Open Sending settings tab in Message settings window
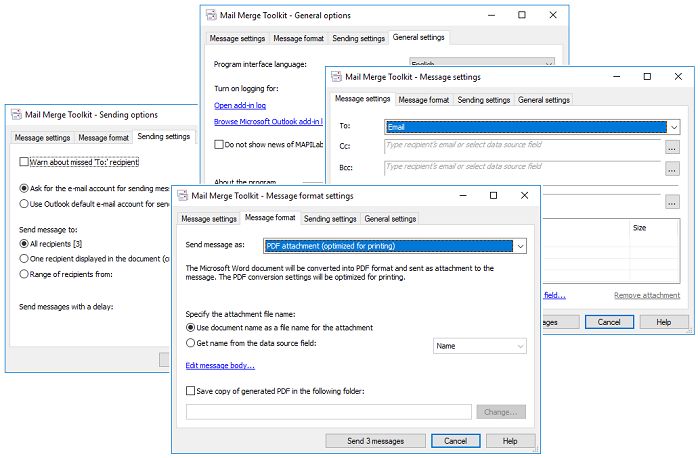Screen dimensions: 700x458 pyautogui.click(x=483, y=100)
